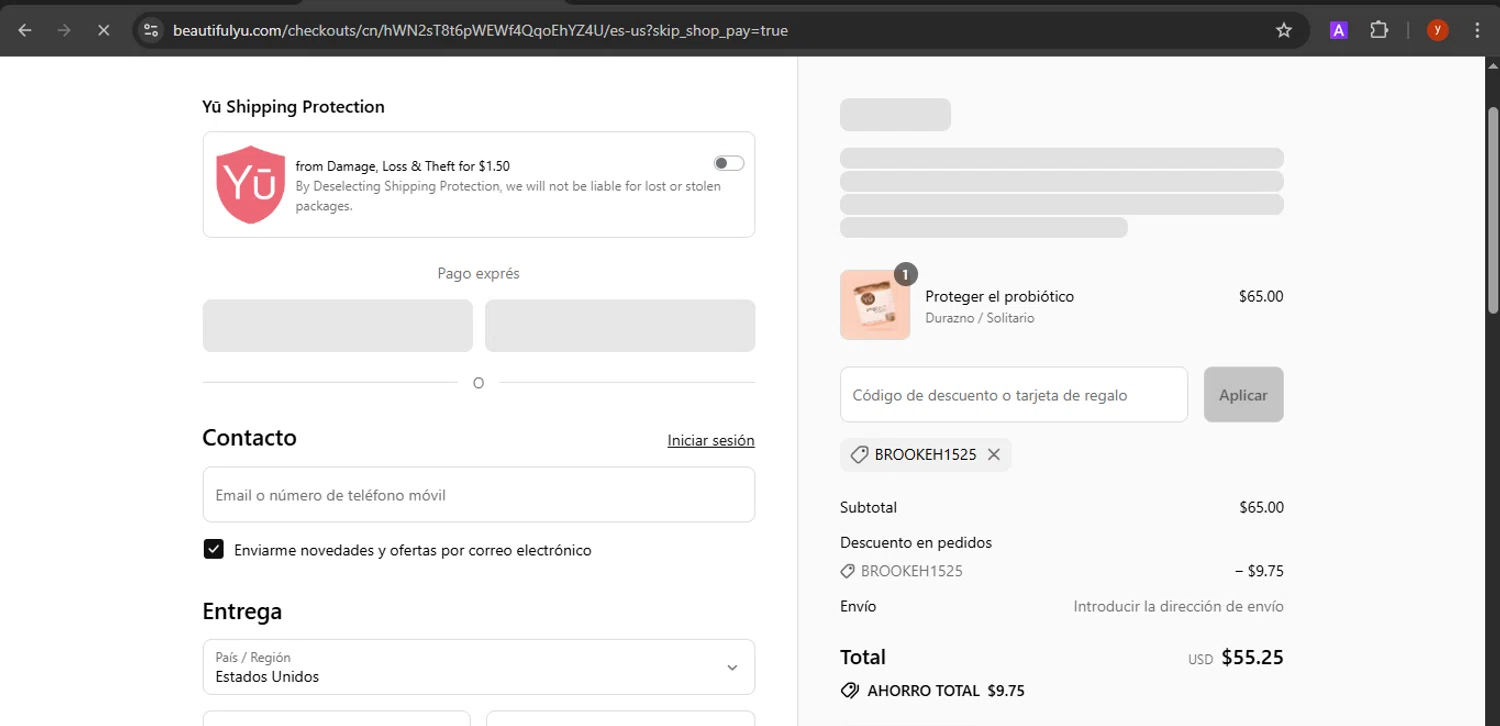Click the quantity badge on product image
Screen dimensions: 1500x726
click(x=905, y=274)
